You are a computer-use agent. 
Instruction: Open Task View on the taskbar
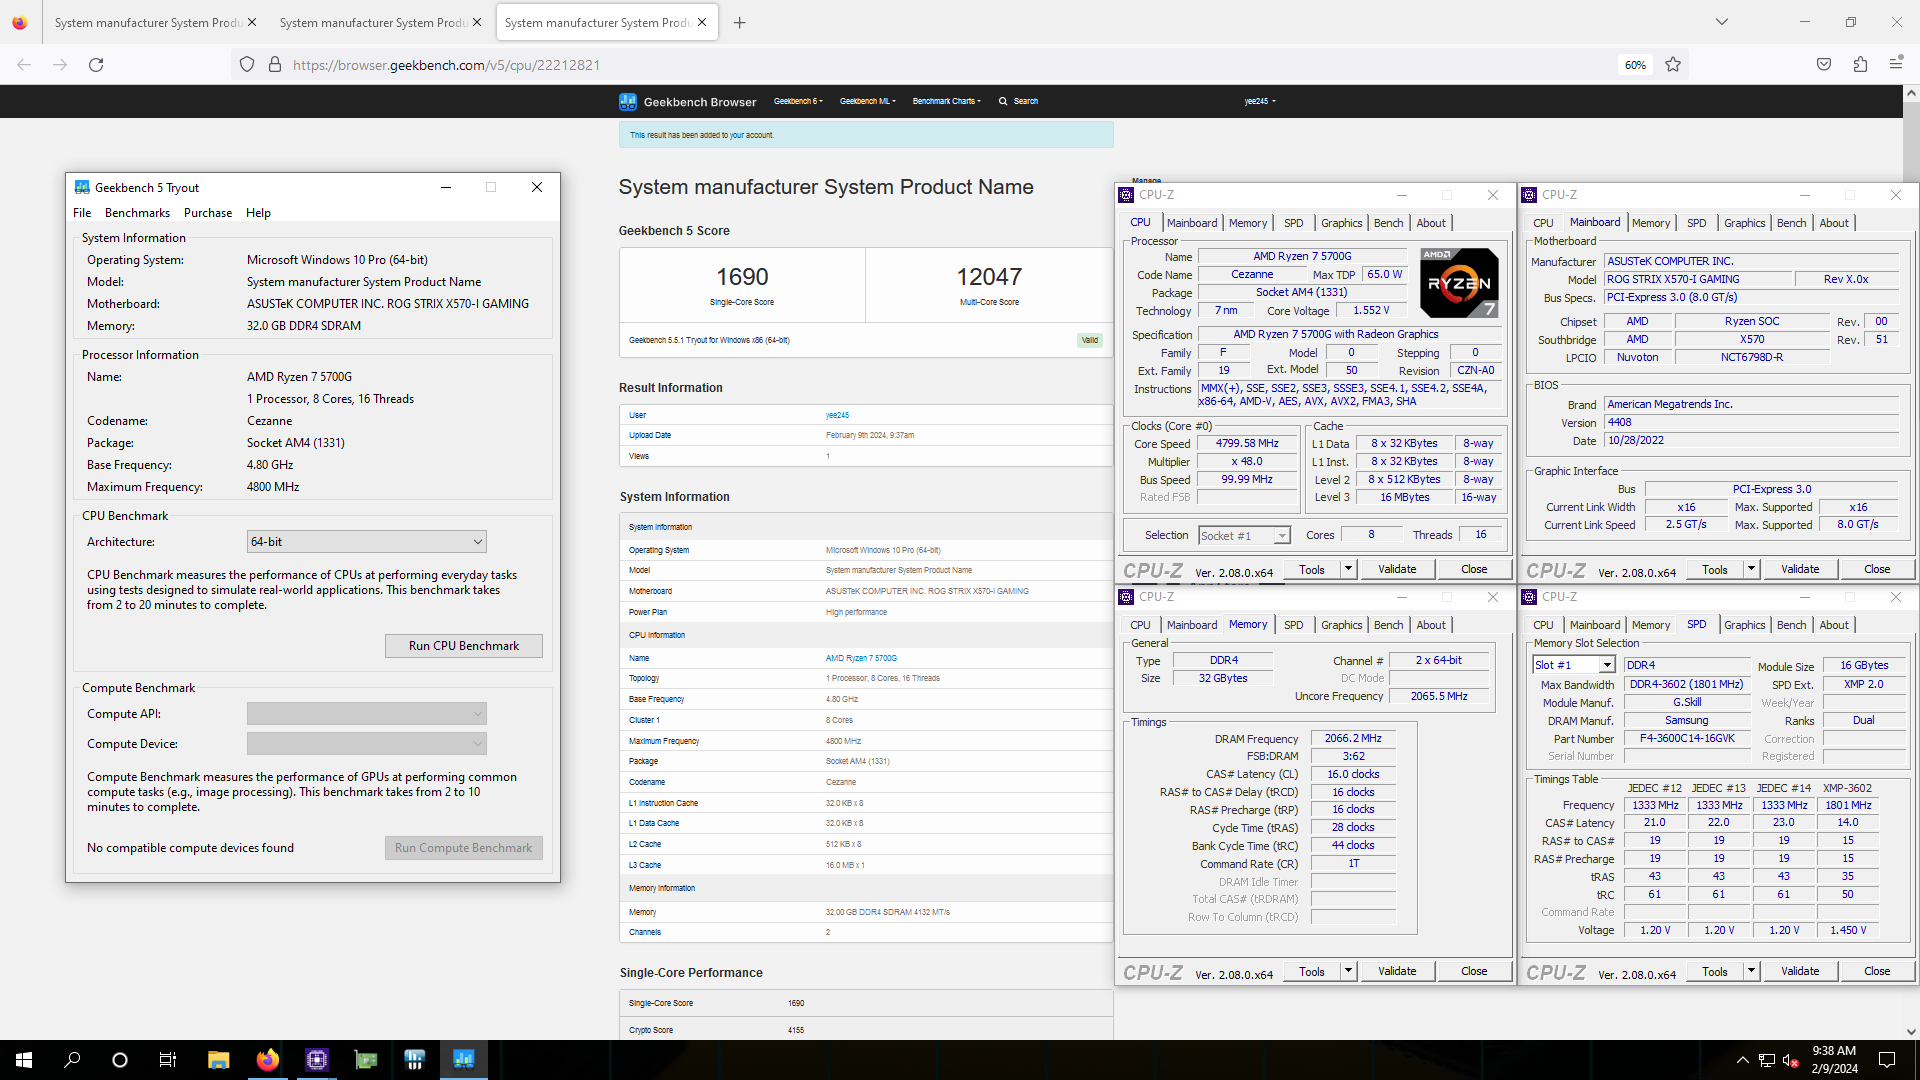click(168, 1060)
